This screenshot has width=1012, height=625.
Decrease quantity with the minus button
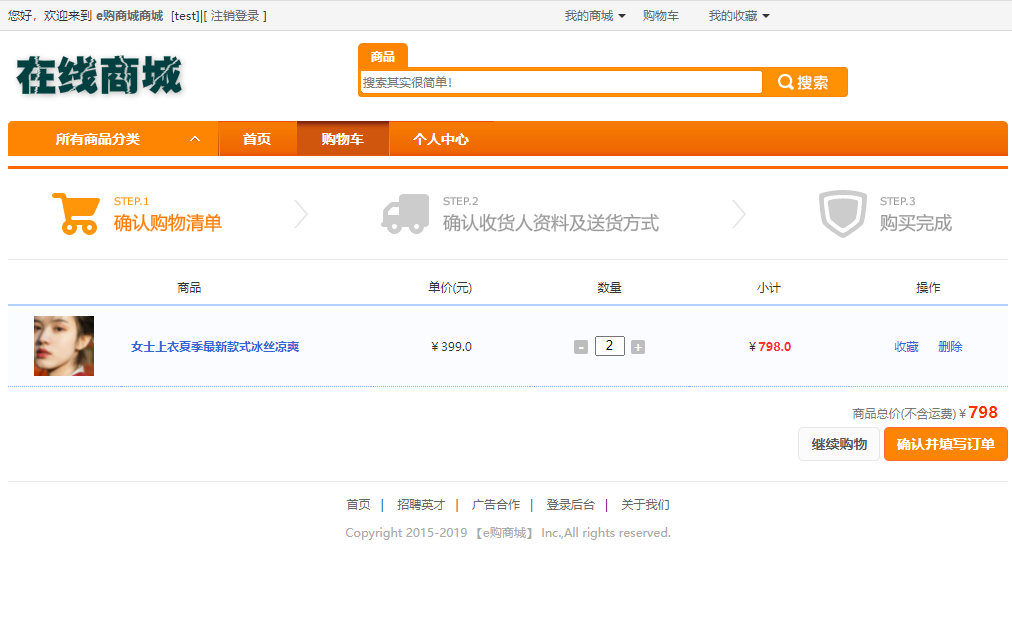[581, 347]
